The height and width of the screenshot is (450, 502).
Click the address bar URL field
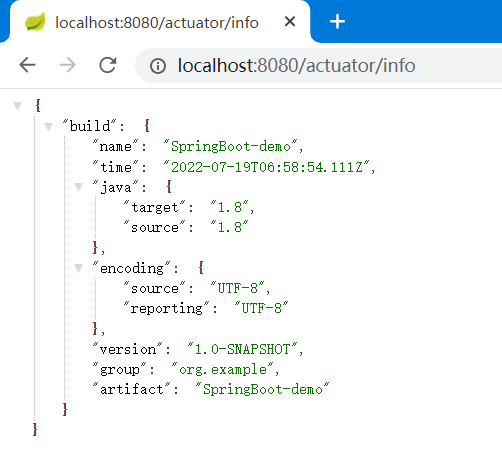point(318,65)
